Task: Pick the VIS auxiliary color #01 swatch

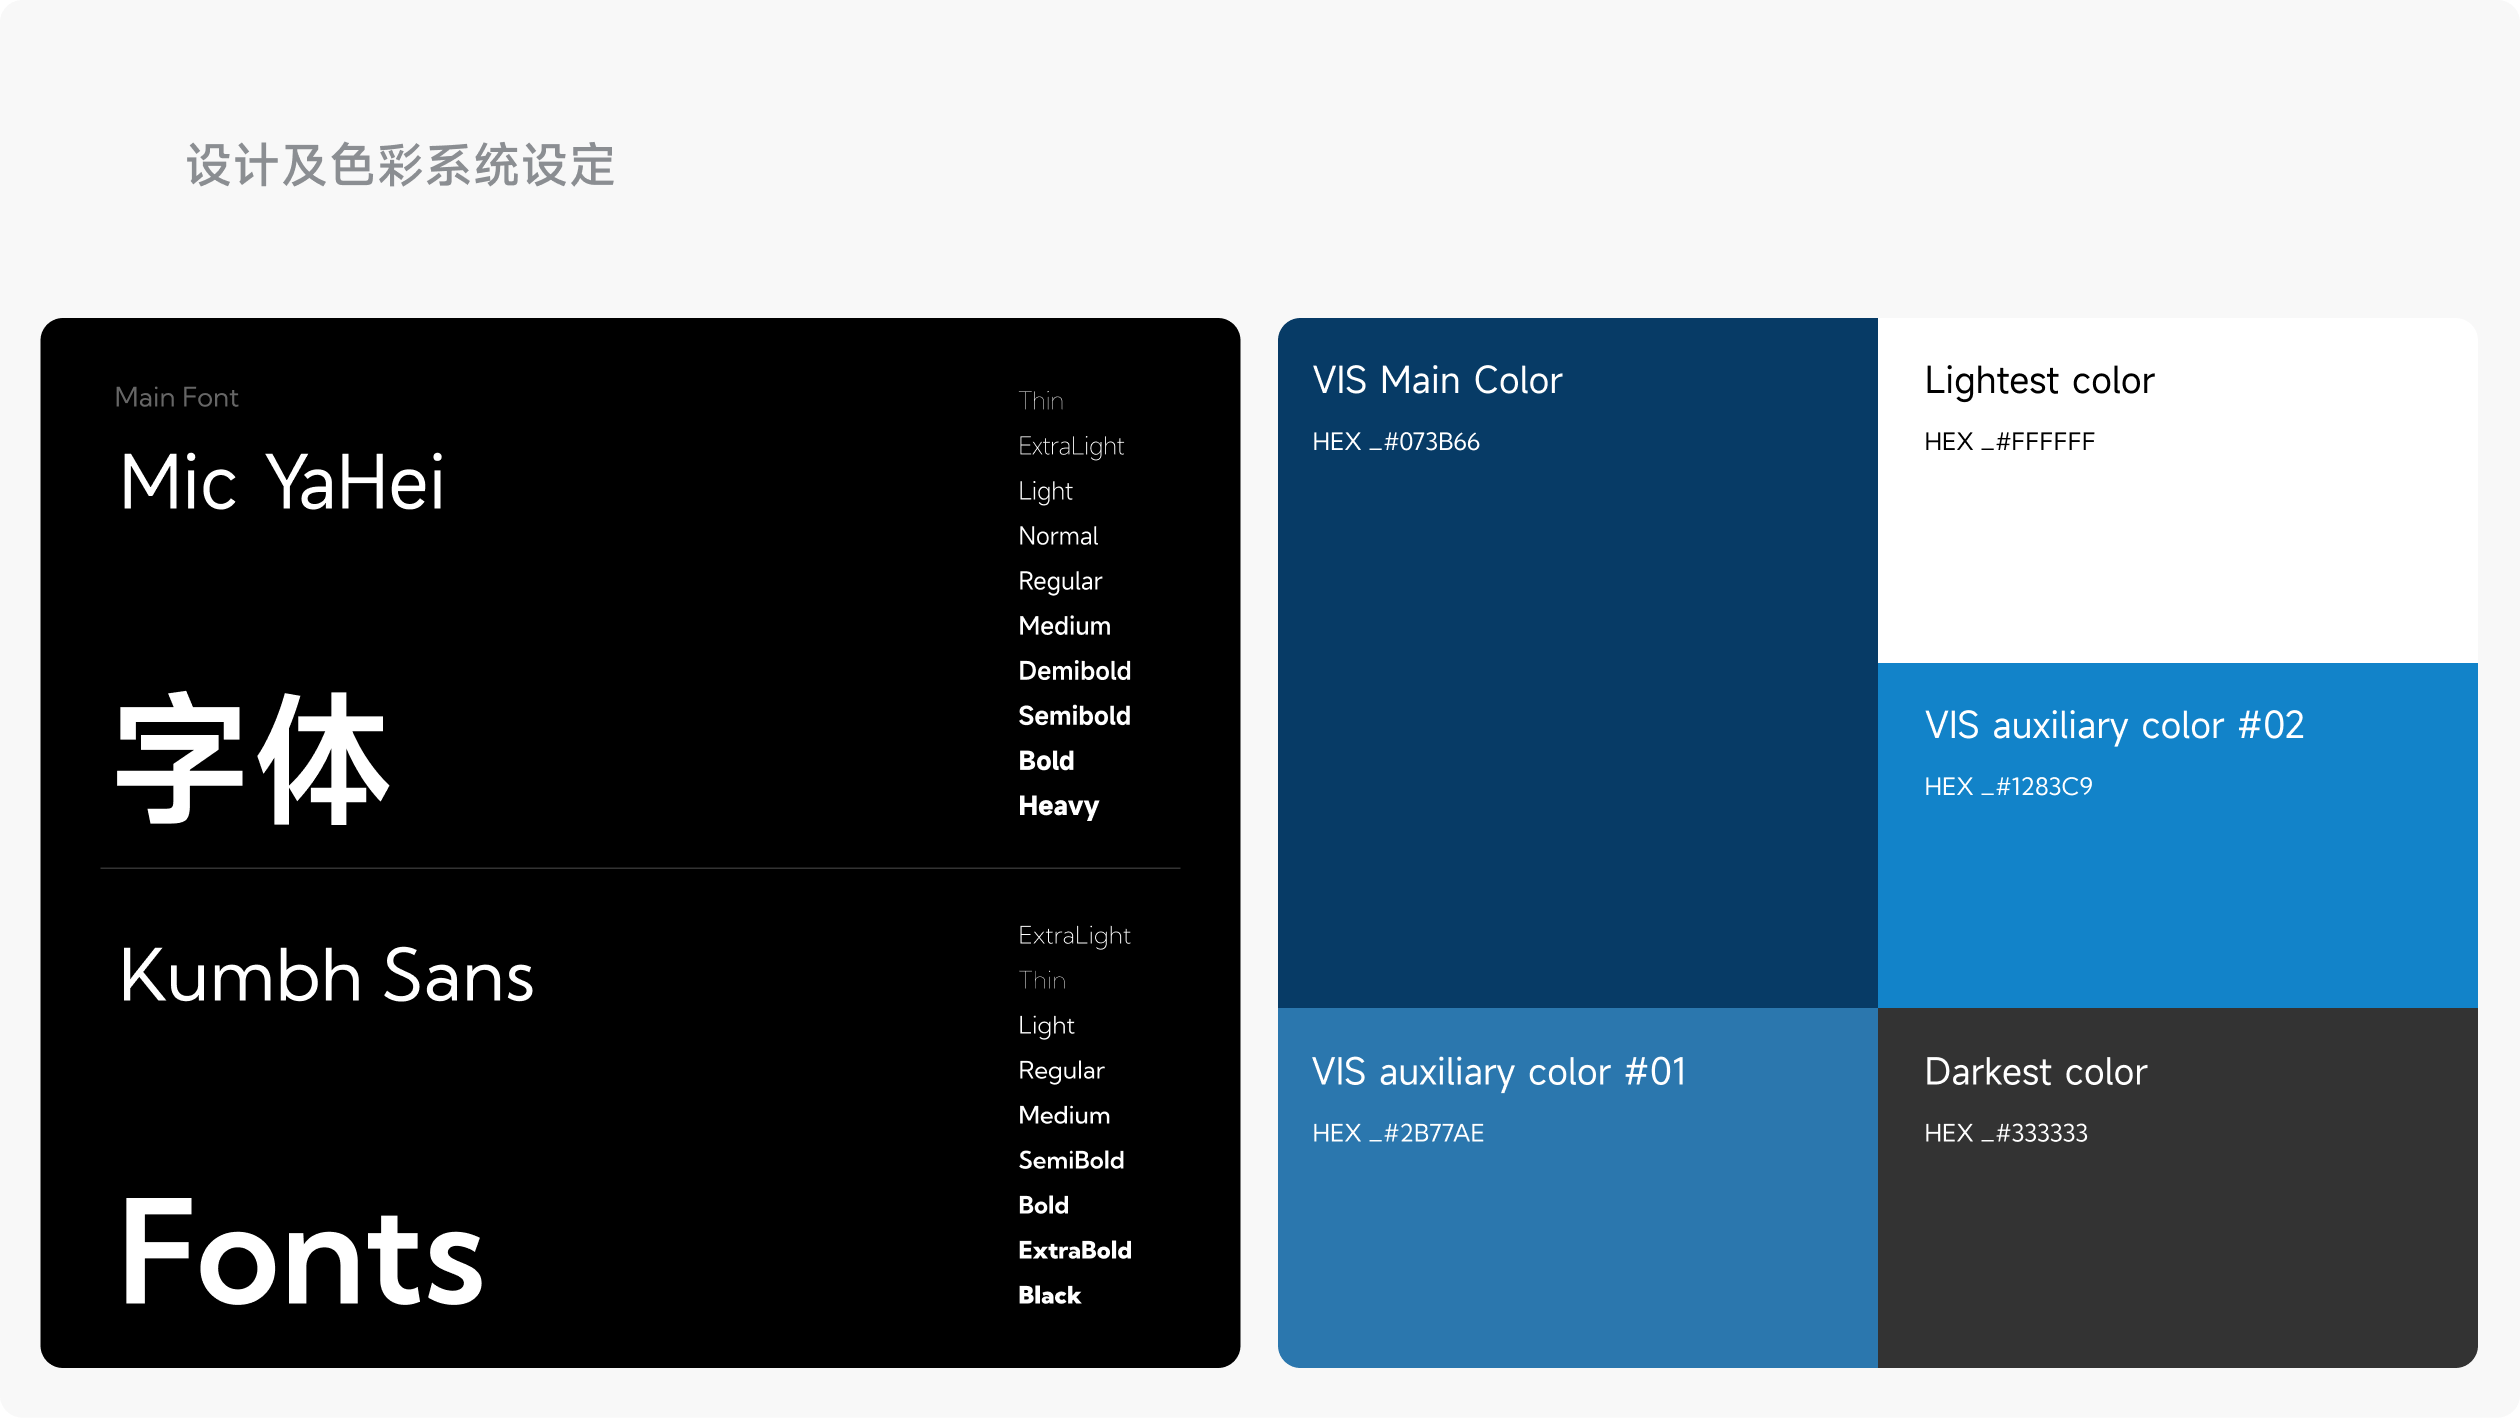Action: (x=1577, y=1250)
